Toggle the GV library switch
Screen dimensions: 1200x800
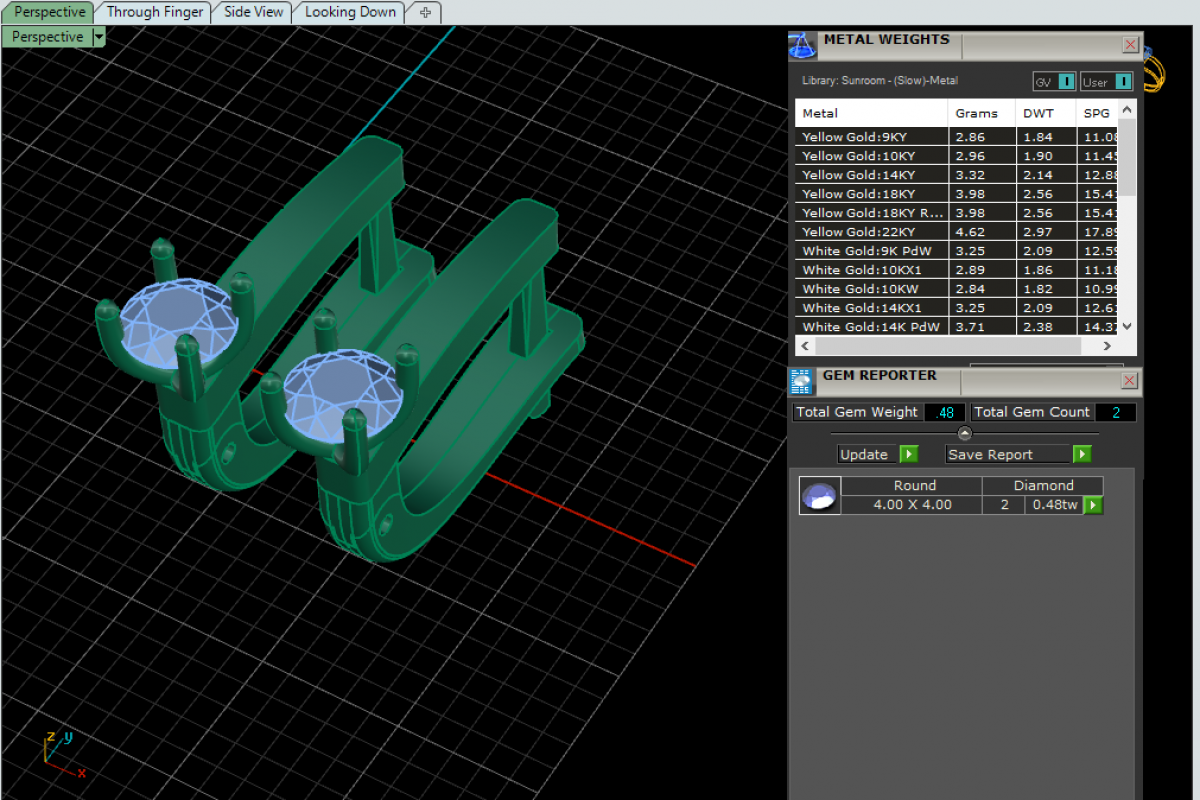click(1066, 82)
